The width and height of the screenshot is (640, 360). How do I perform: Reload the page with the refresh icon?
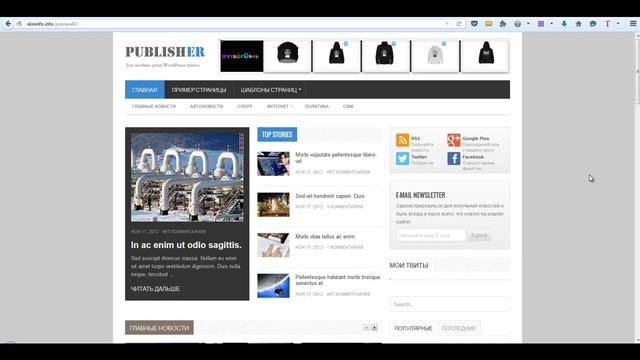pyautogui.click(x=459, y=24)
